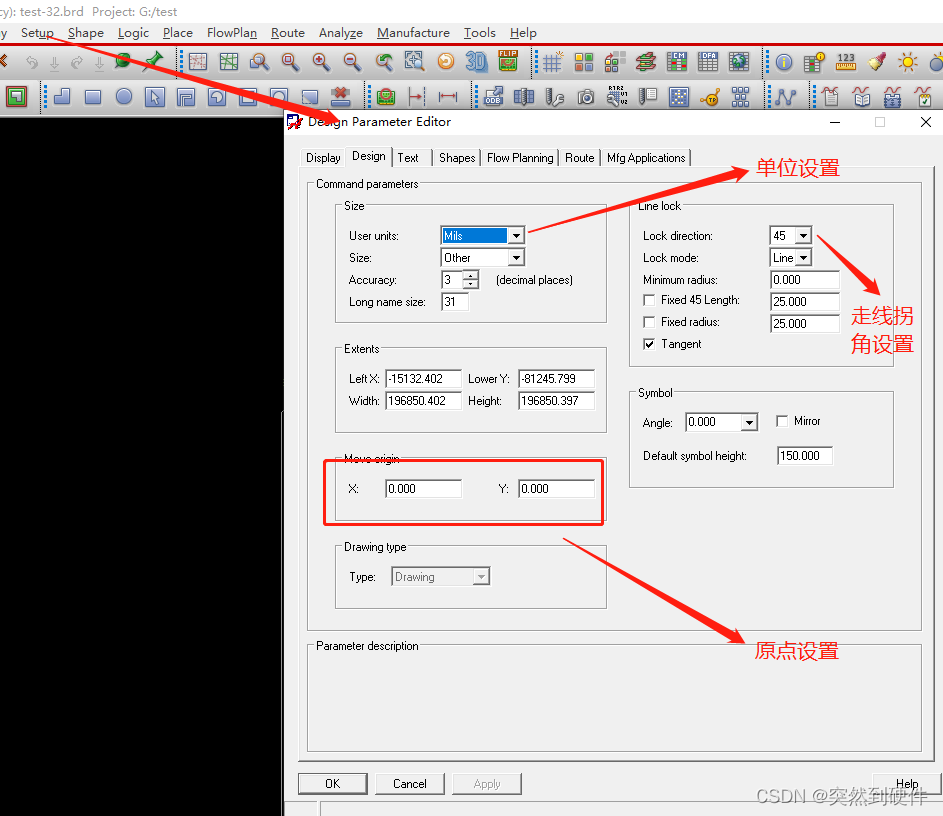This screenshot has width=943, height=816.
Task: Click the 123 ruler measure icon
Action: [846, 62]
